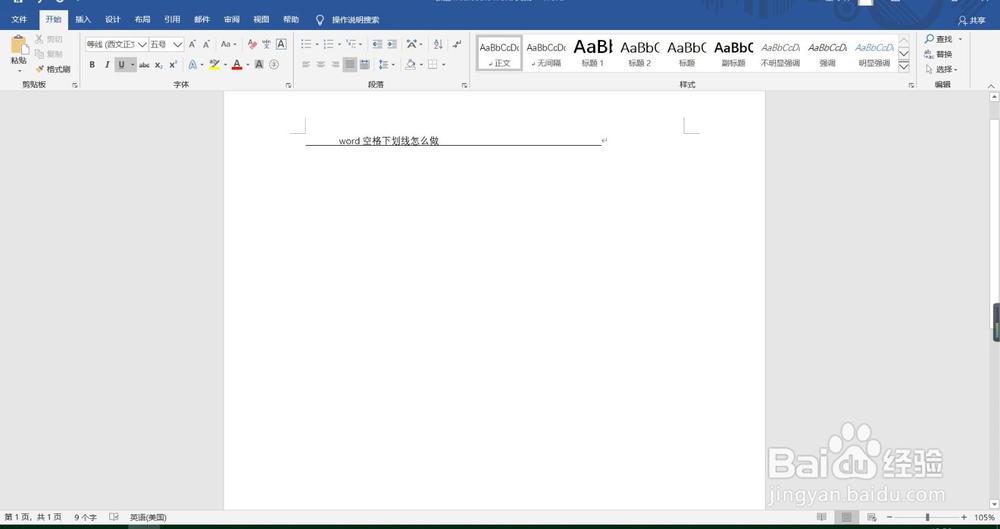Click the 9 个字 word count
1000x529 pixels.
click(85, 517)
